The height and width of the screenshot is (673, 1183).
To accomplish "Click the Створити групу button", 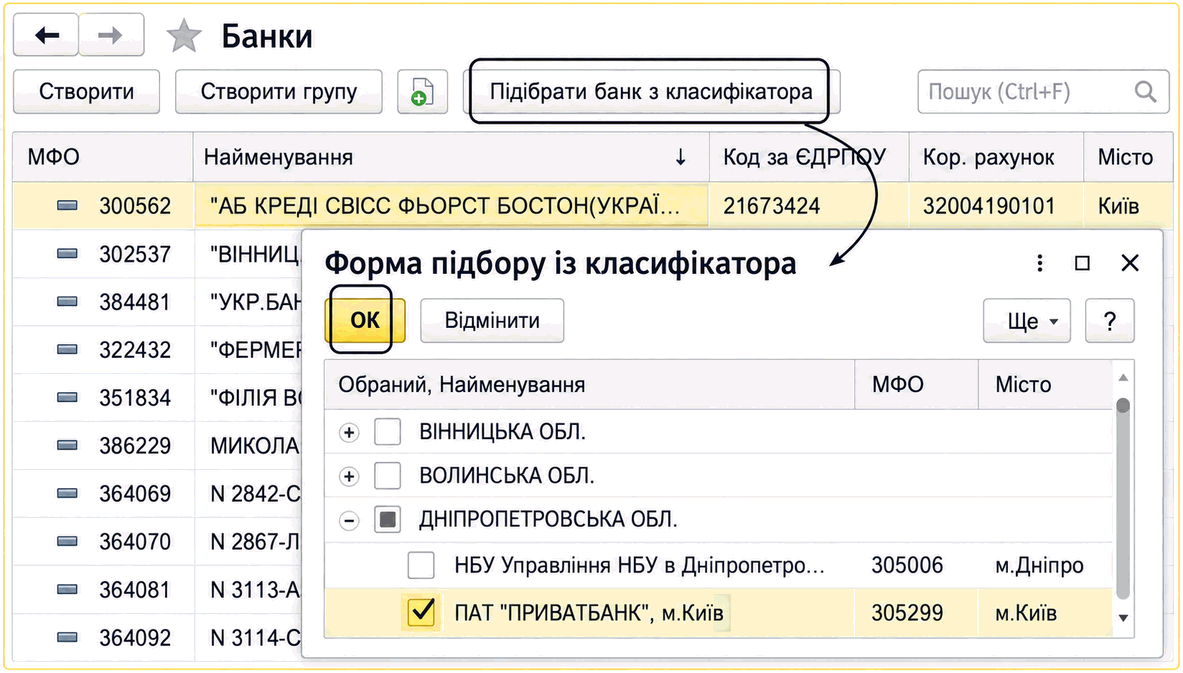I will point(279,92).
